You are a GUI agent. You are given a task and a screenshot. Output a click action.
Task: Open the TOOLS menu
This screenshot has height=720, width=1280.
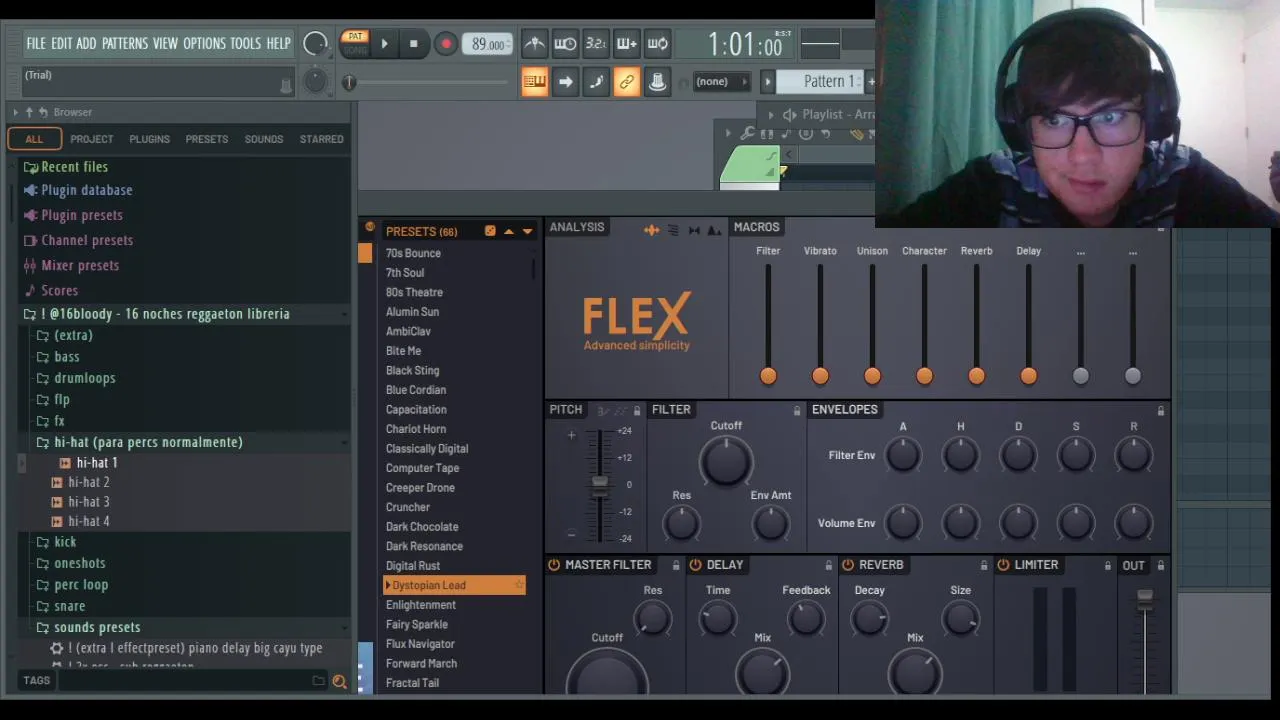245,43
